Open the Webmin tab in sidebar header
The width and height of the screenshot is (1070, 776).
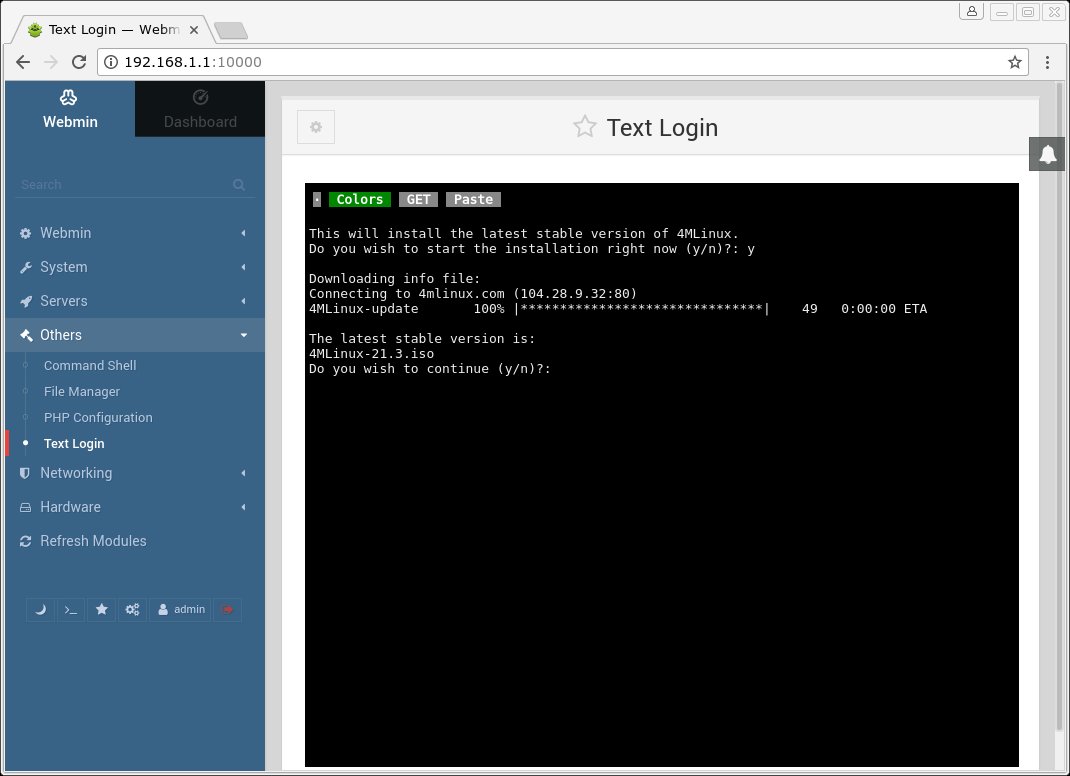(x=70, y=109)
